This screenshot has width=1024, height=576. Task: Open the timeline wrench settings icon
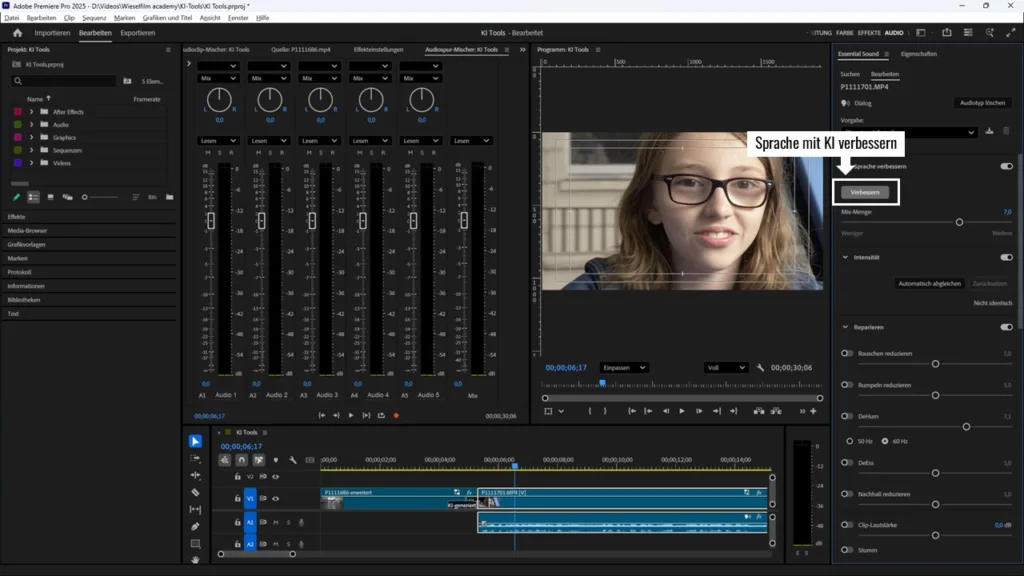click(x=292, y=460)
